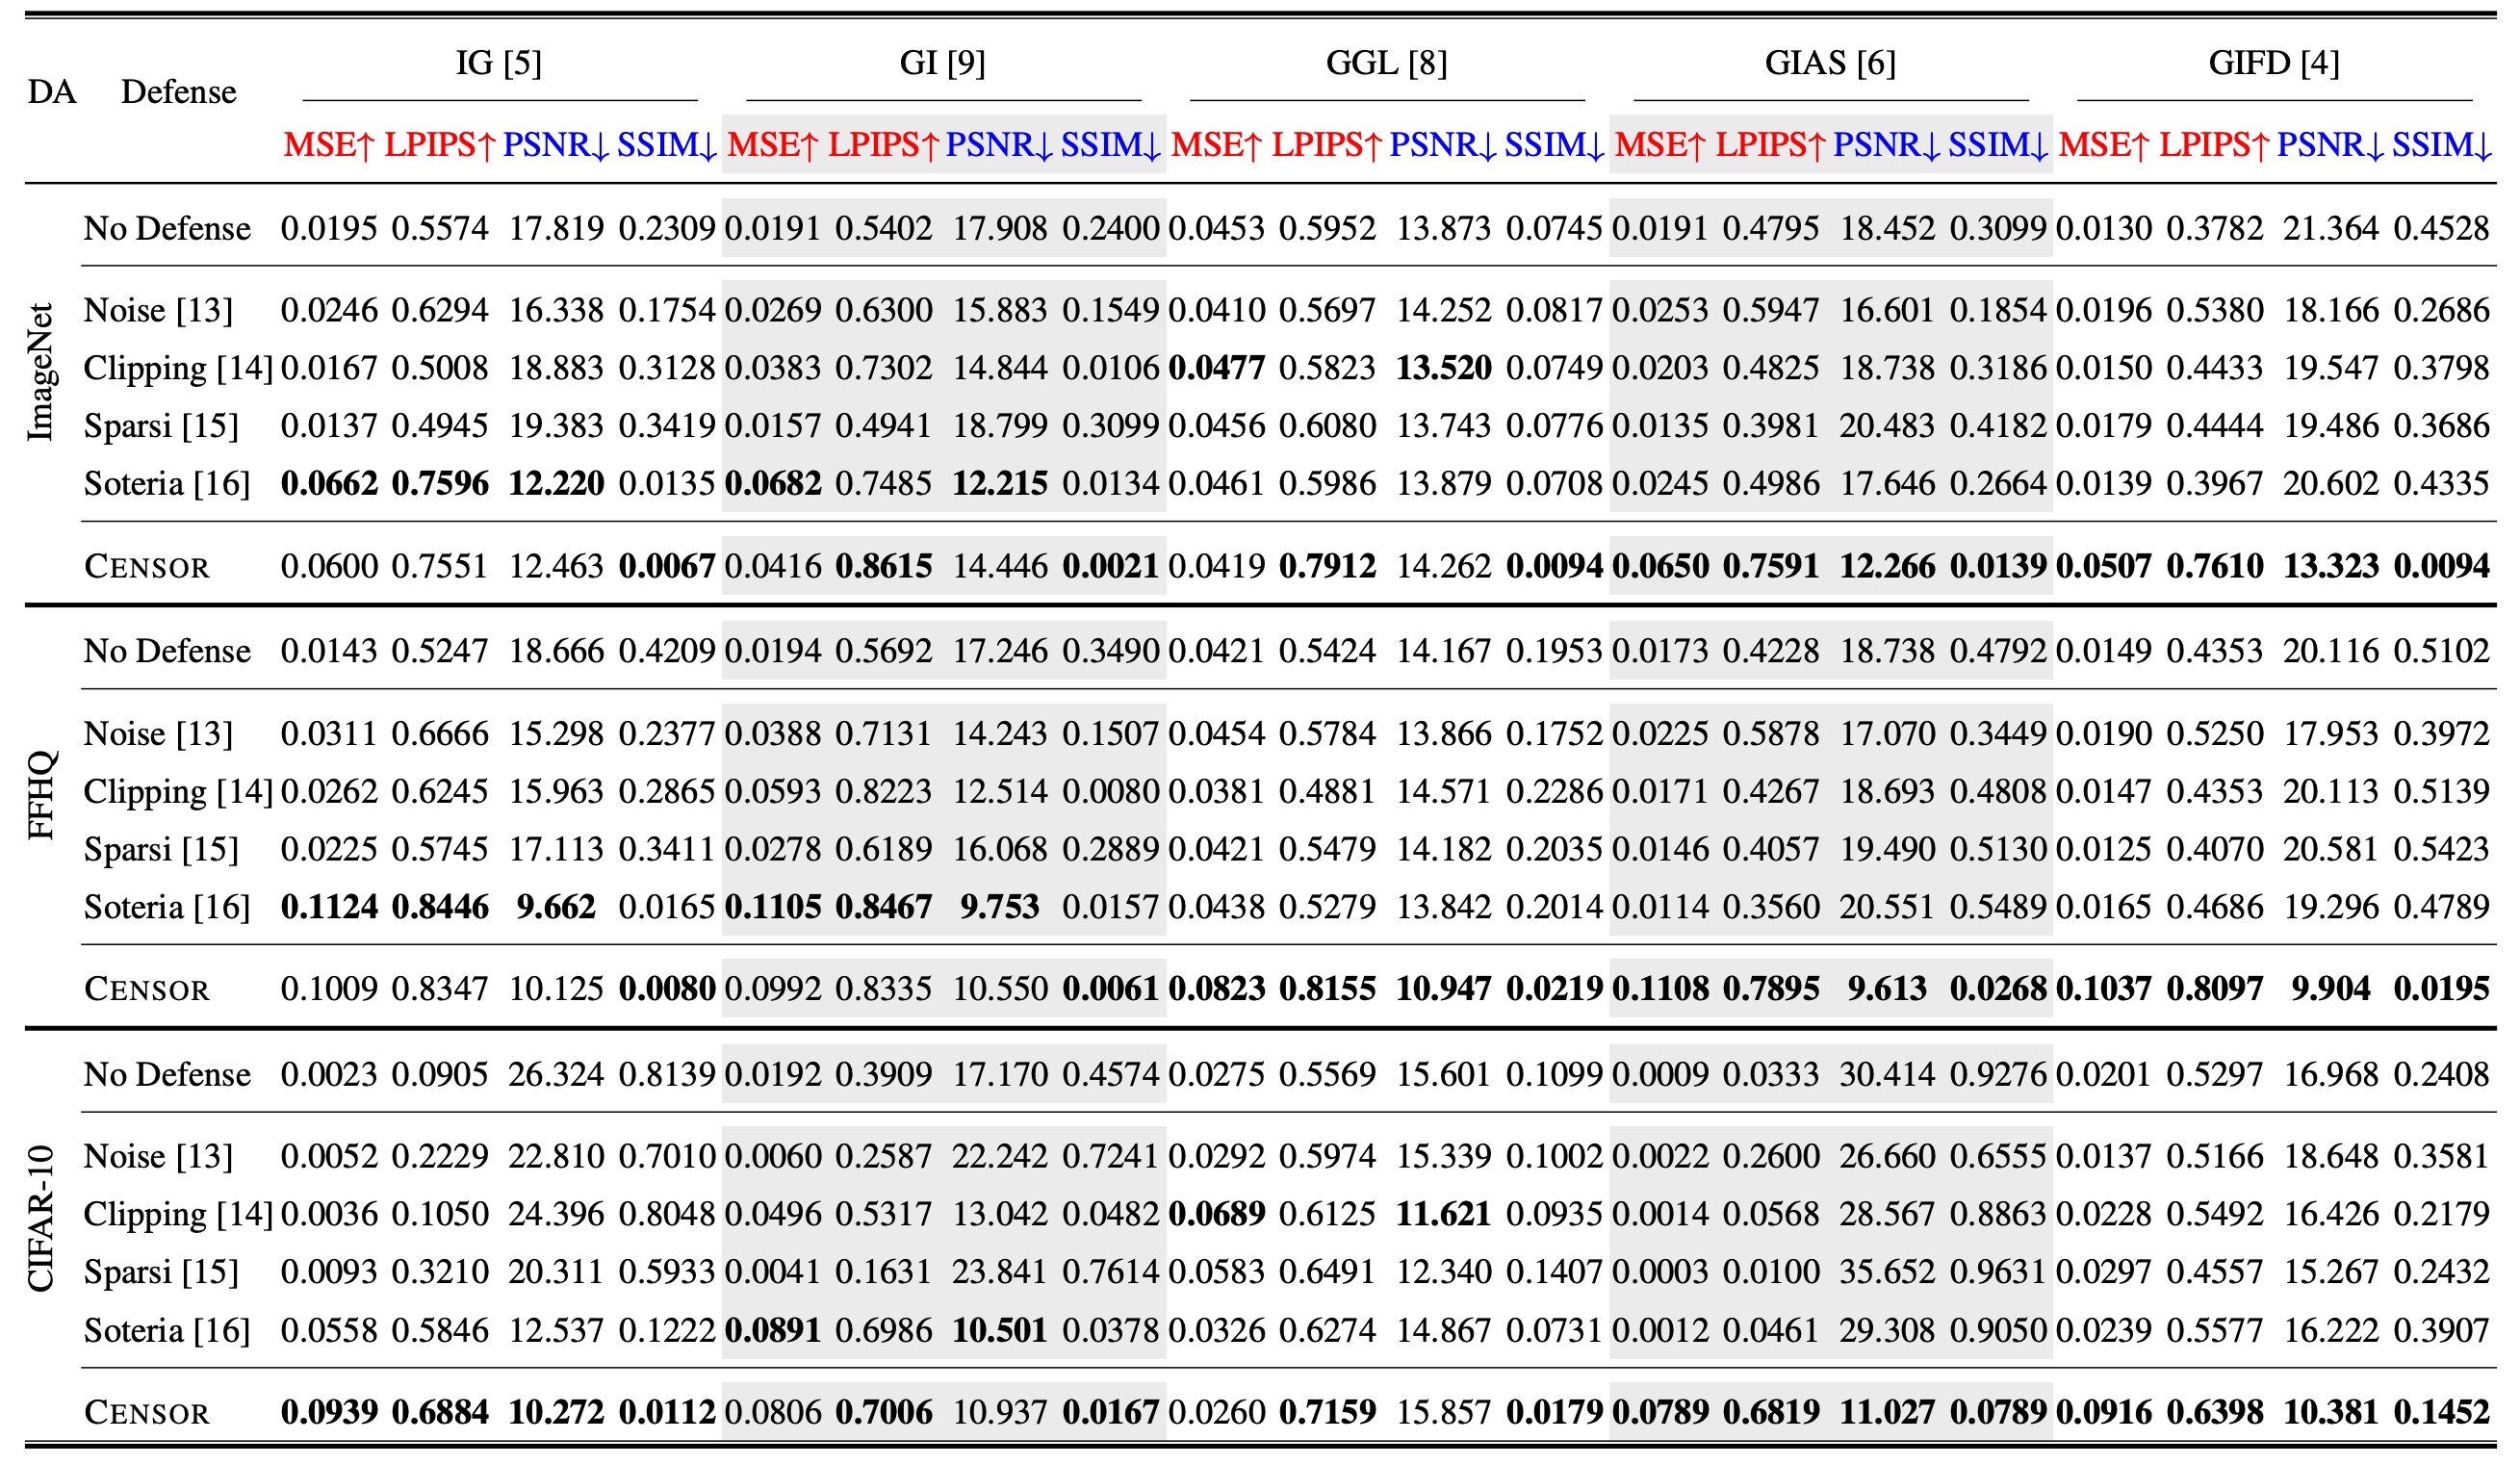2520x1465 pixels.
Task: Click the bold value 0.0939
Action: click(329, 1413)
